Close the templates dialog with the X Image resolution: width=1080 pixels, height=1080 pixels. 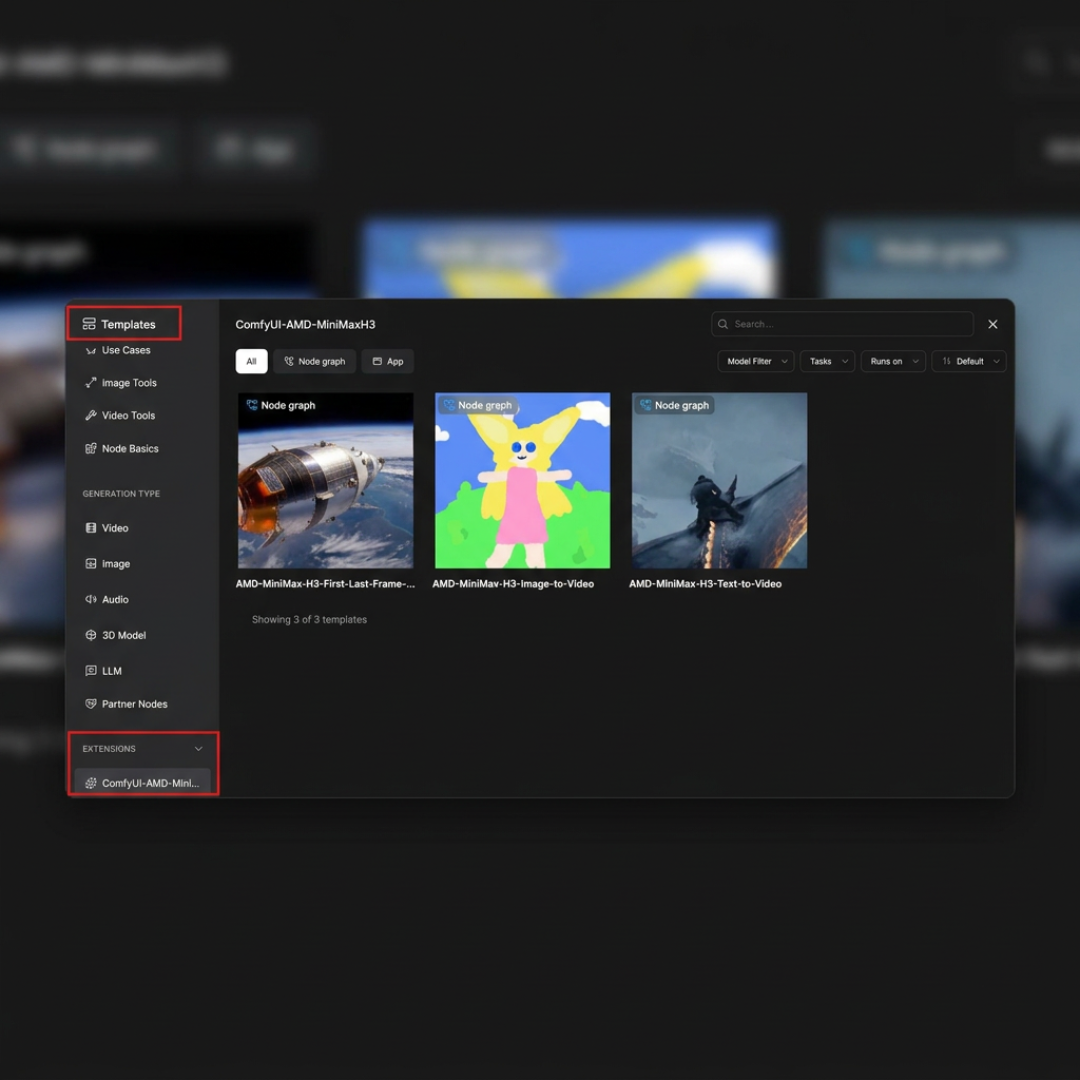pyautogui.click(x=993, y=324)
